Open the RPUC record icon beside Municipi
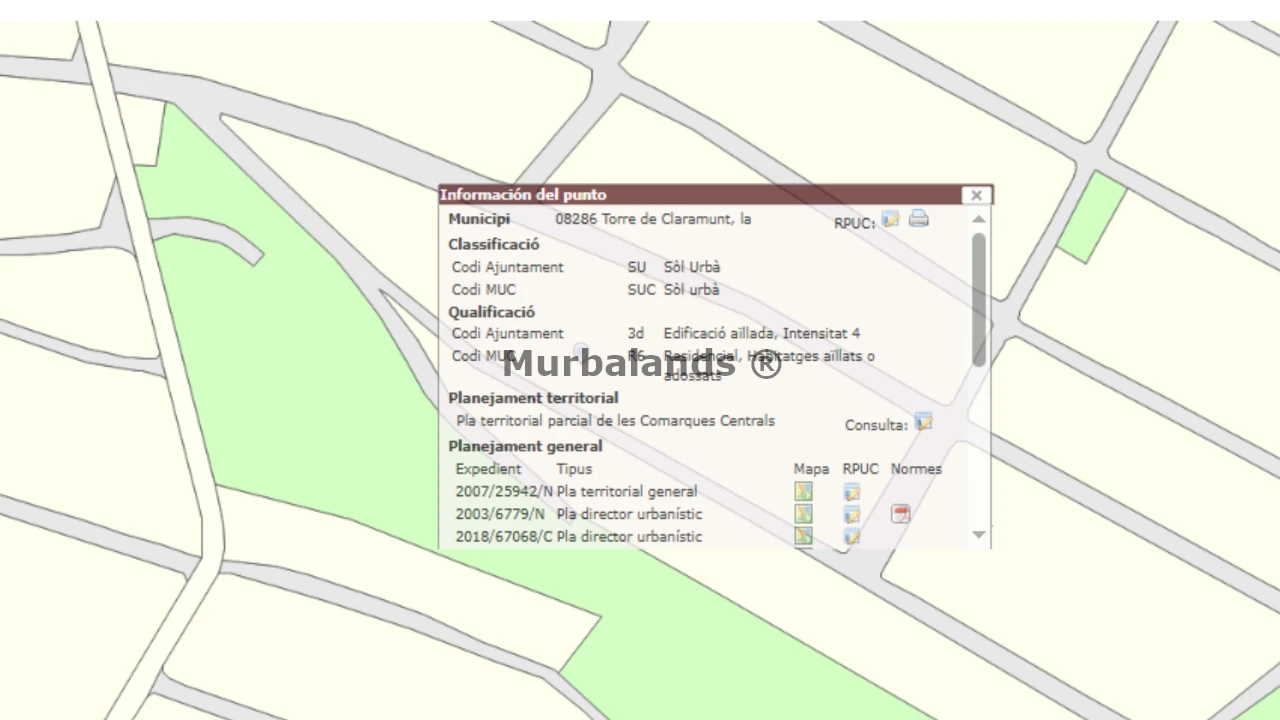Screen dimensions: 1280x720 [890, 219]
